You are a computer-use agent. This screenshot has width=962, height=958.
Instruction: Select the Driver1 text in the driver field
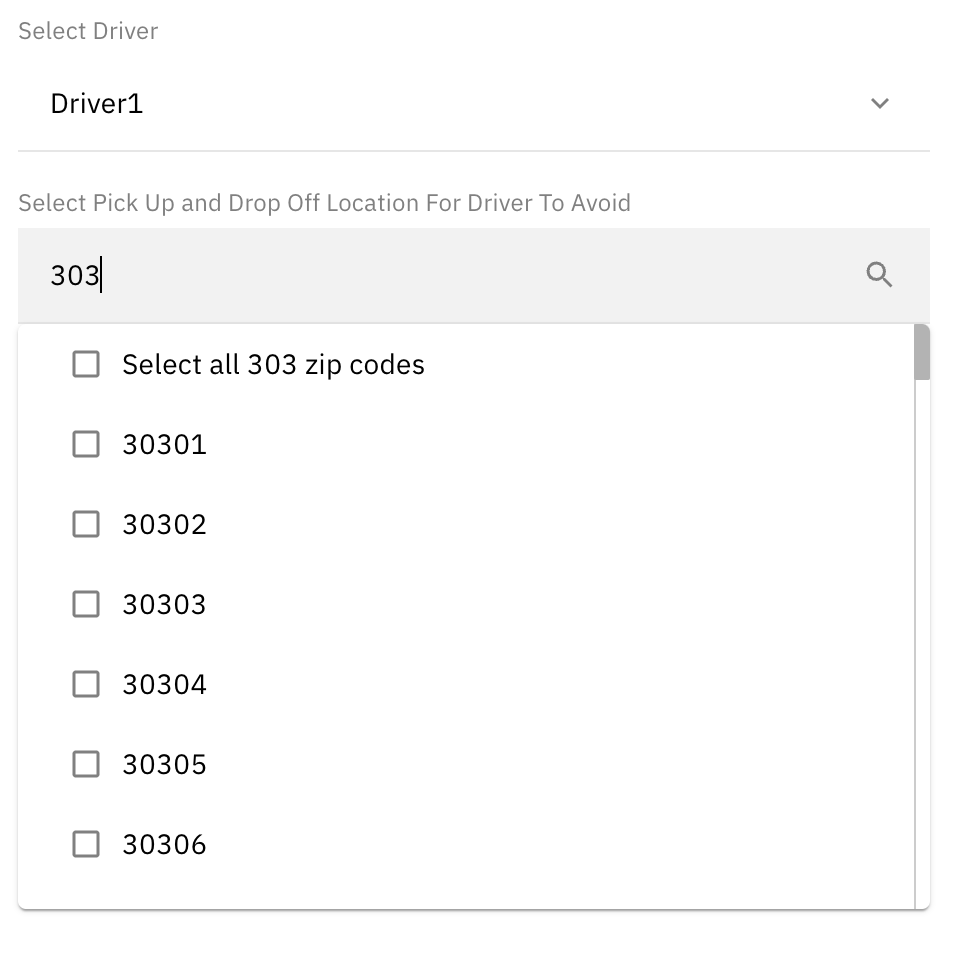click(x=96, y=103)
